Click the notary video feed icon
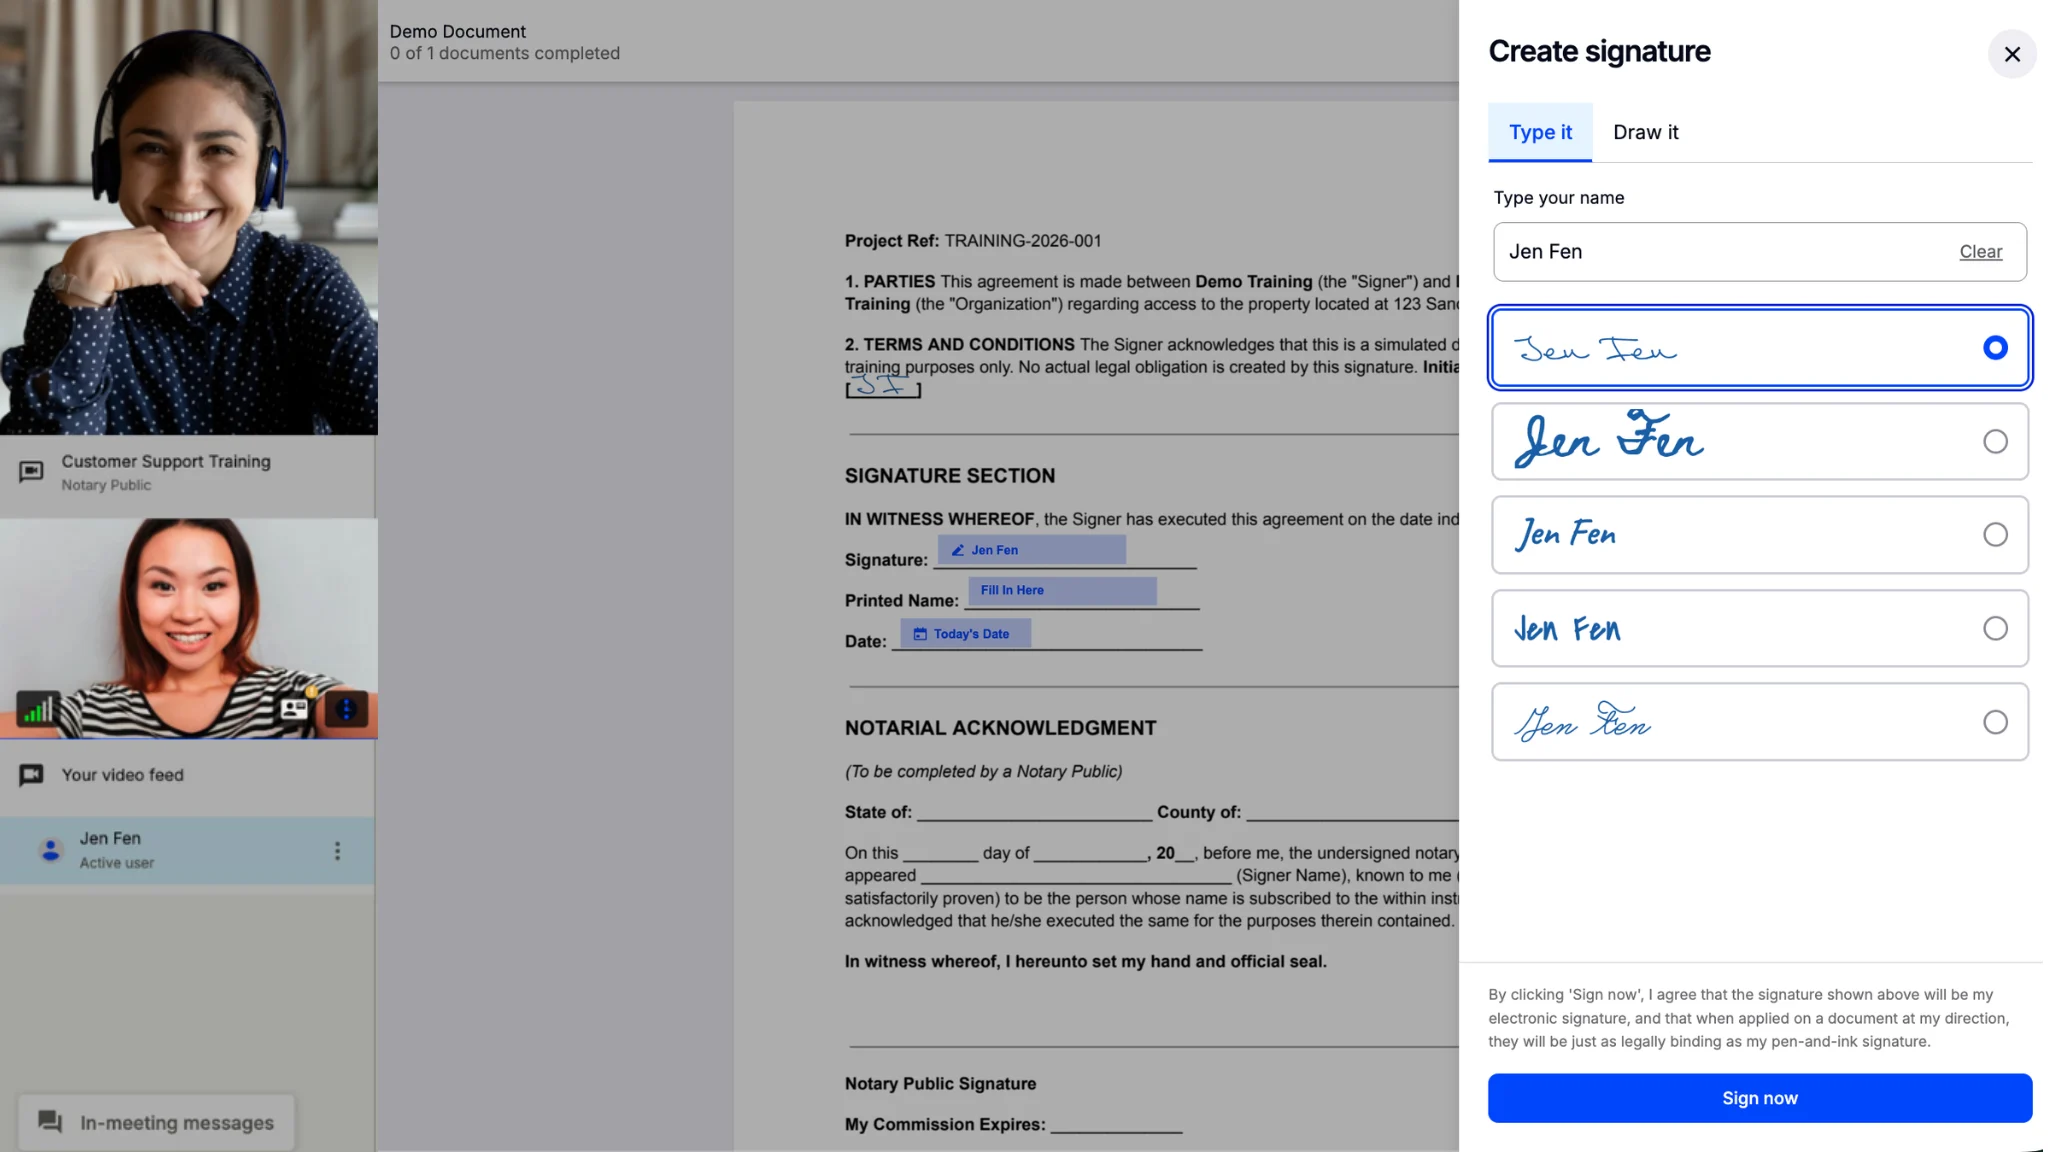The image size is (2048, 1152). click(32, 471)
